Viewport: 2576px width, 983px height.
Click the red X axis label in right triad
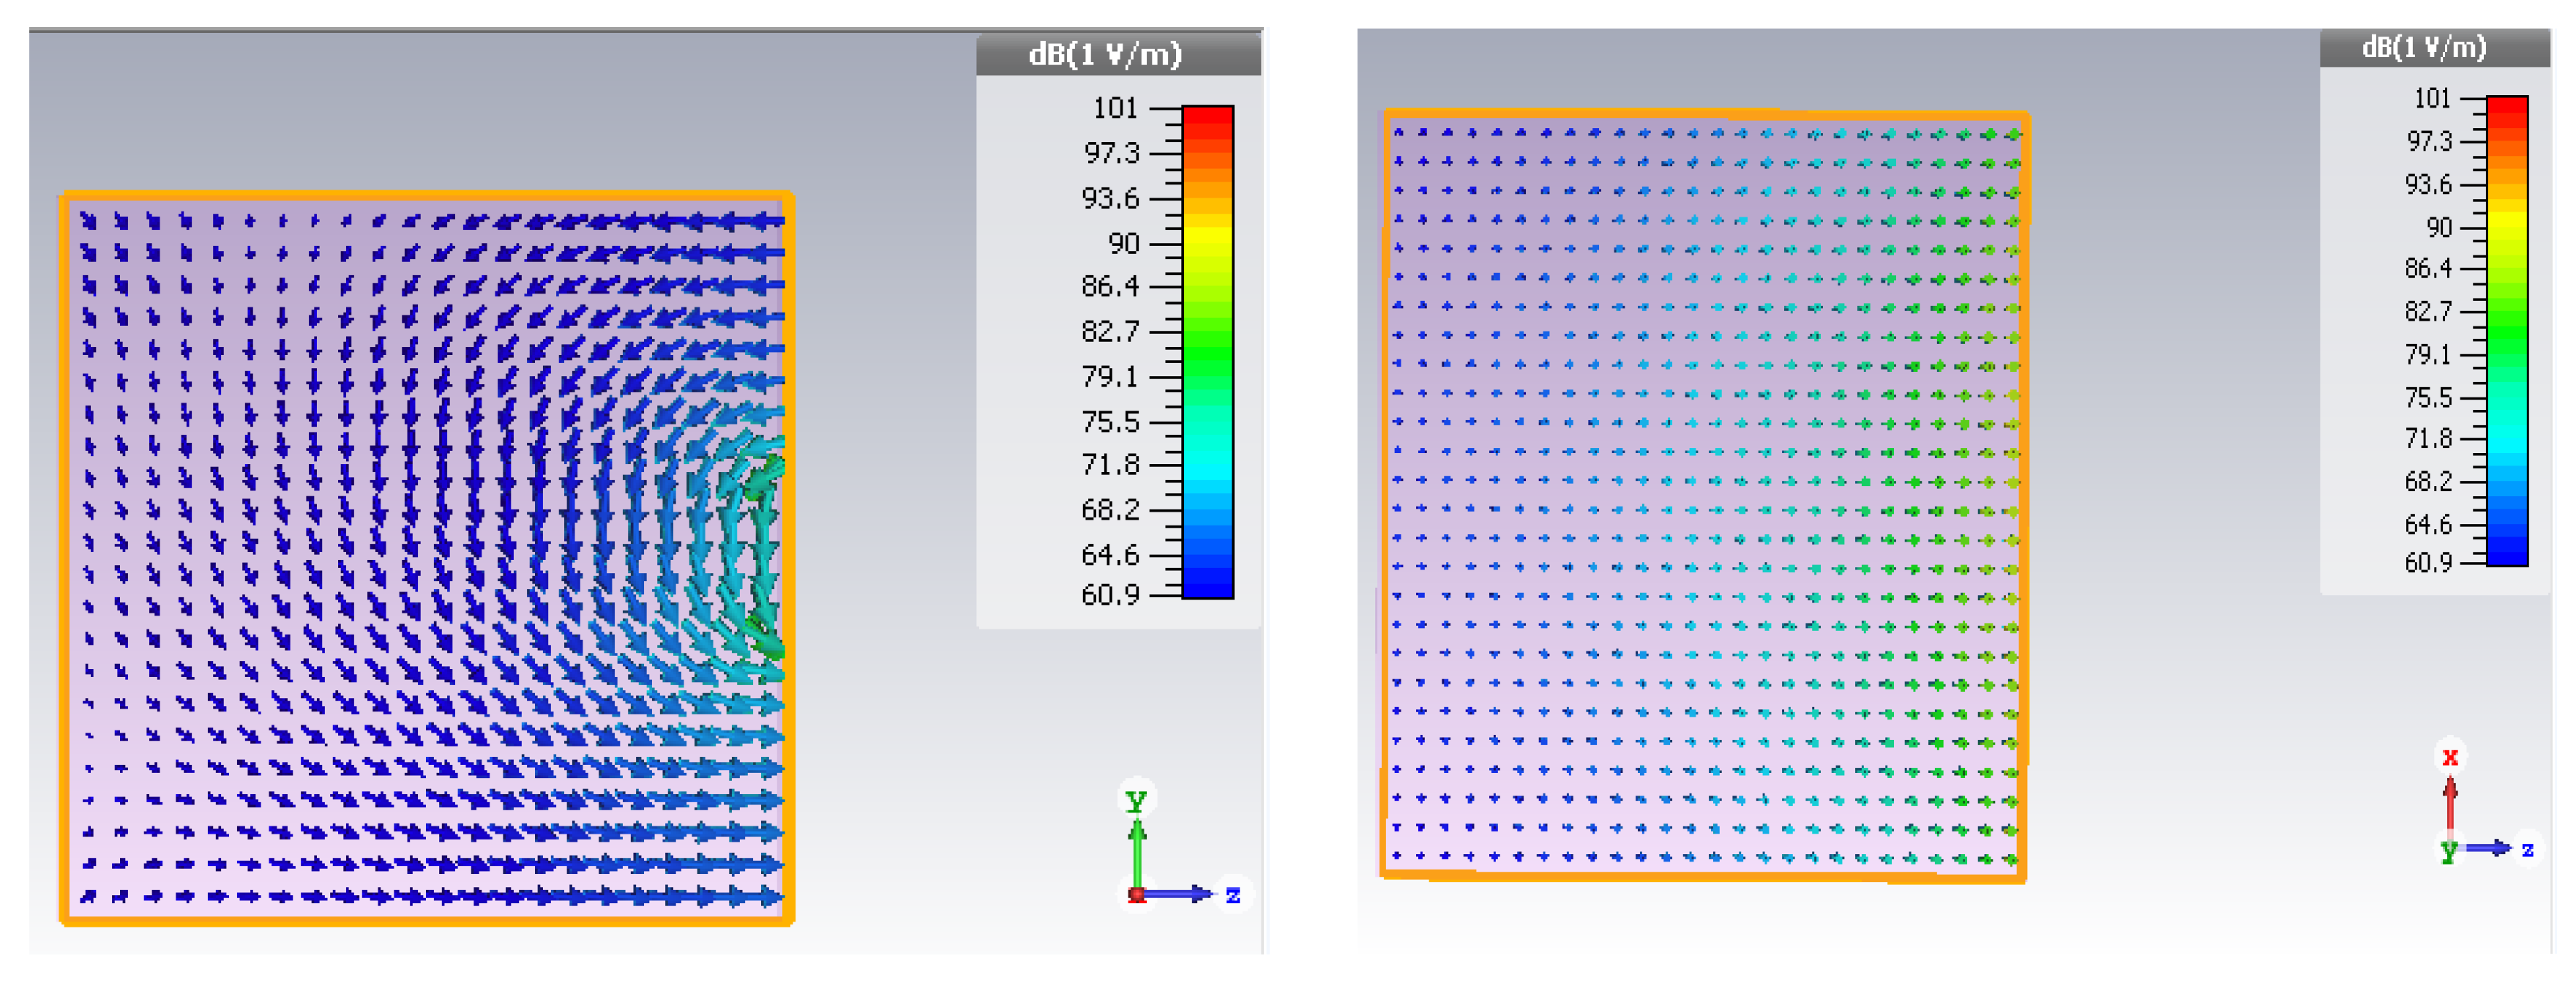[x=2450, y=757]
